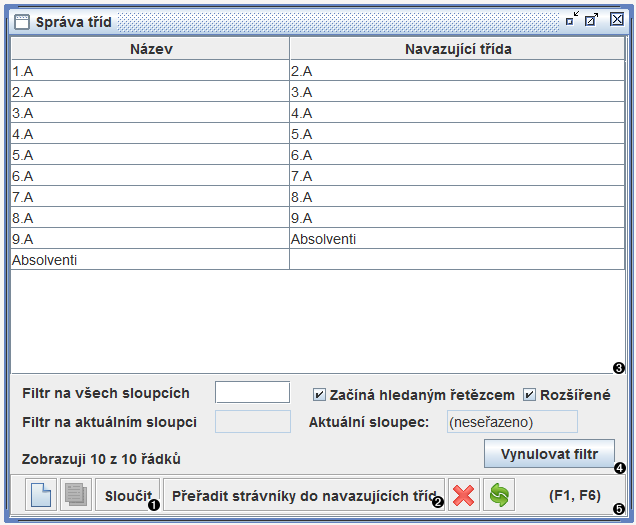Minimize the Správa tříd internal window
Viewport: 636px width, 525px height.
(572, 19)
